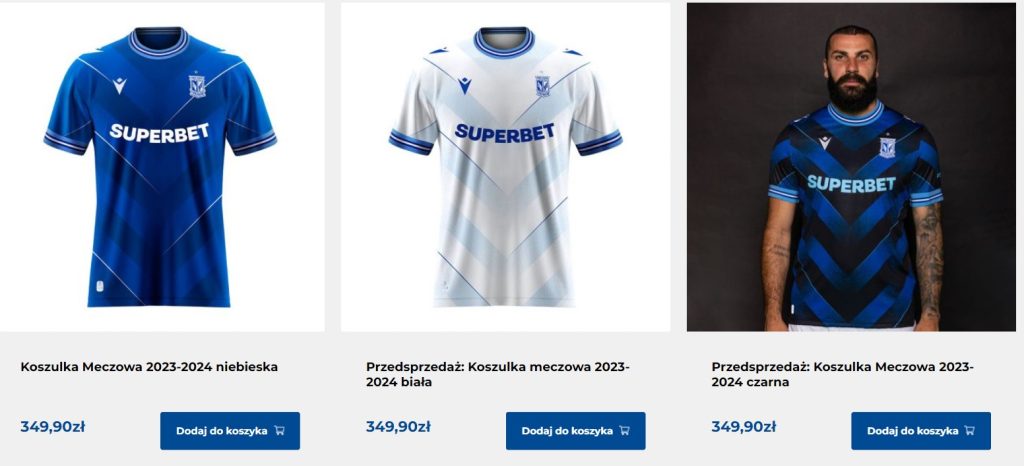Click cart icon on black jersey button
Image resolution: width=1024 pixels, height=466 pixels.
(970, 431)
